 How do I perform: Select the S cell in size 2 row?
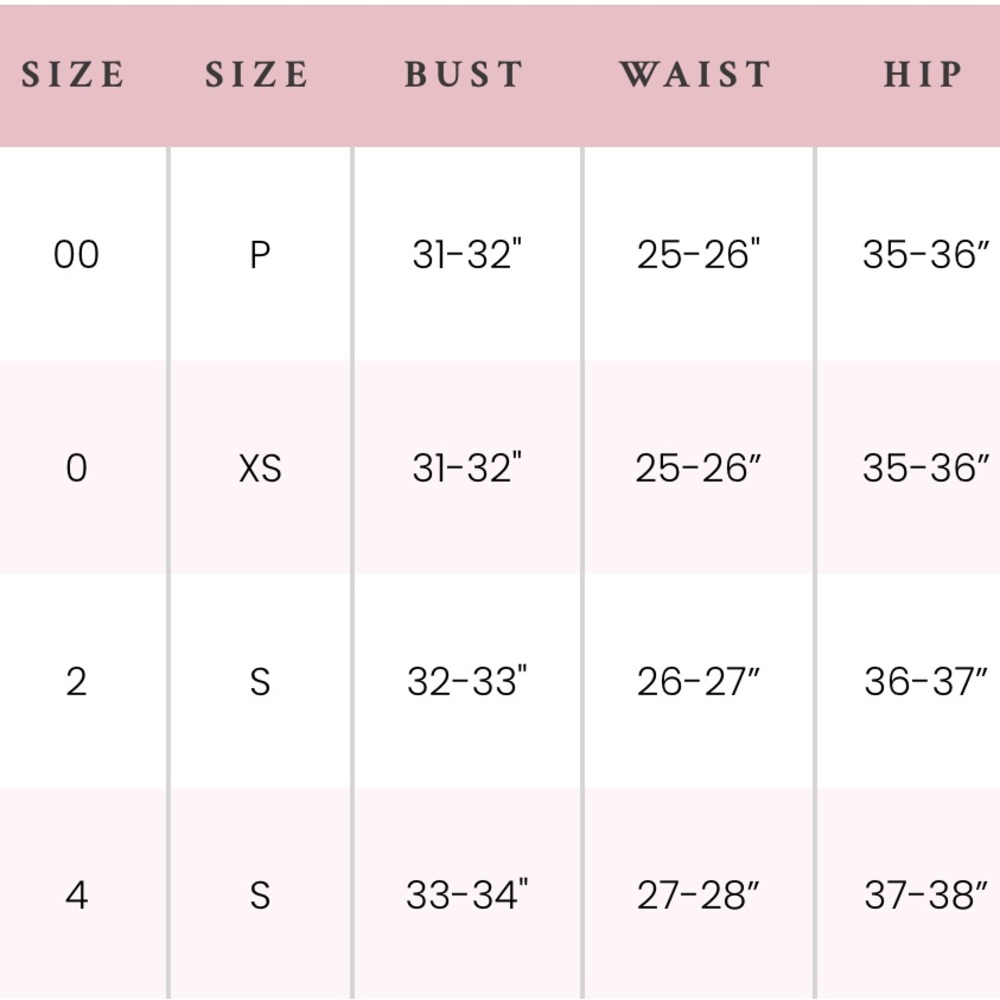click(260, 682)
